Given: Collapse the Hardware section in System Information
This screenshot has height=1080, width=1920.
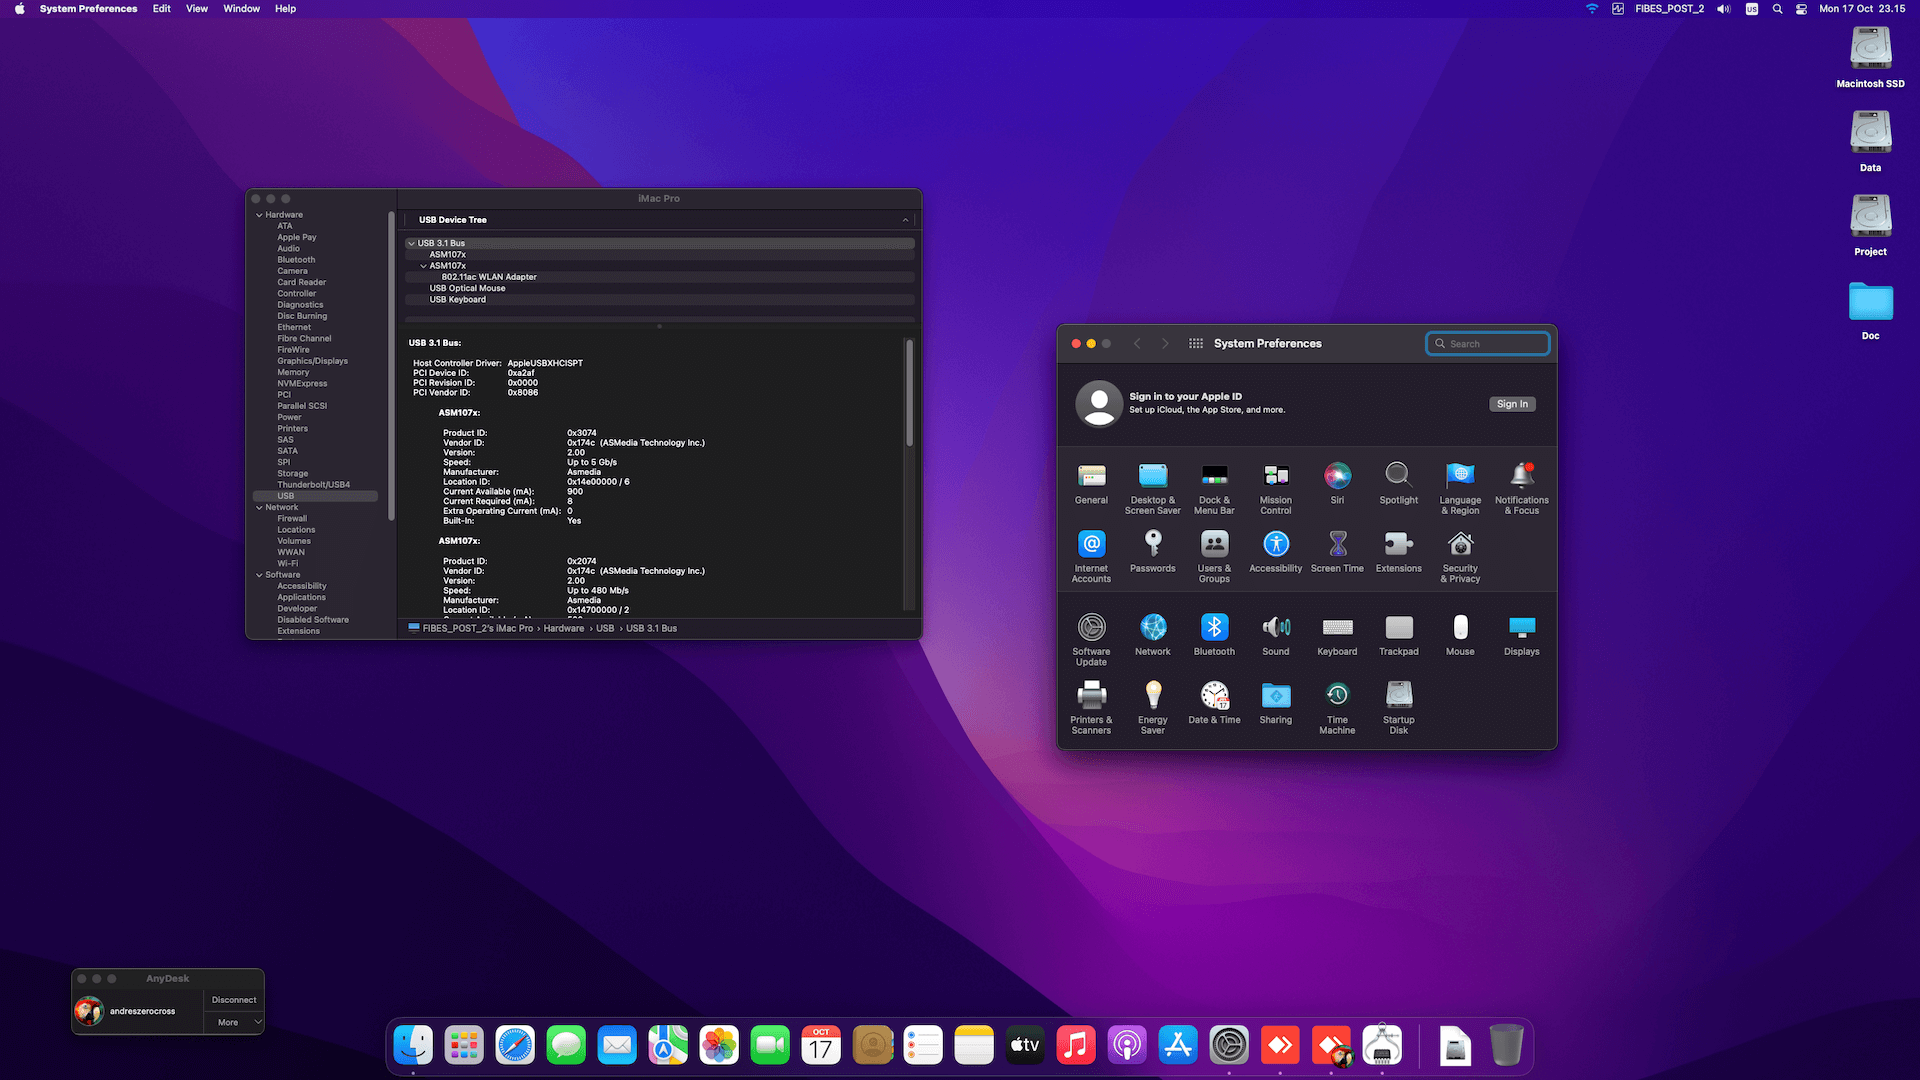Looking at the screenshot, I should (x=259, y=215).
